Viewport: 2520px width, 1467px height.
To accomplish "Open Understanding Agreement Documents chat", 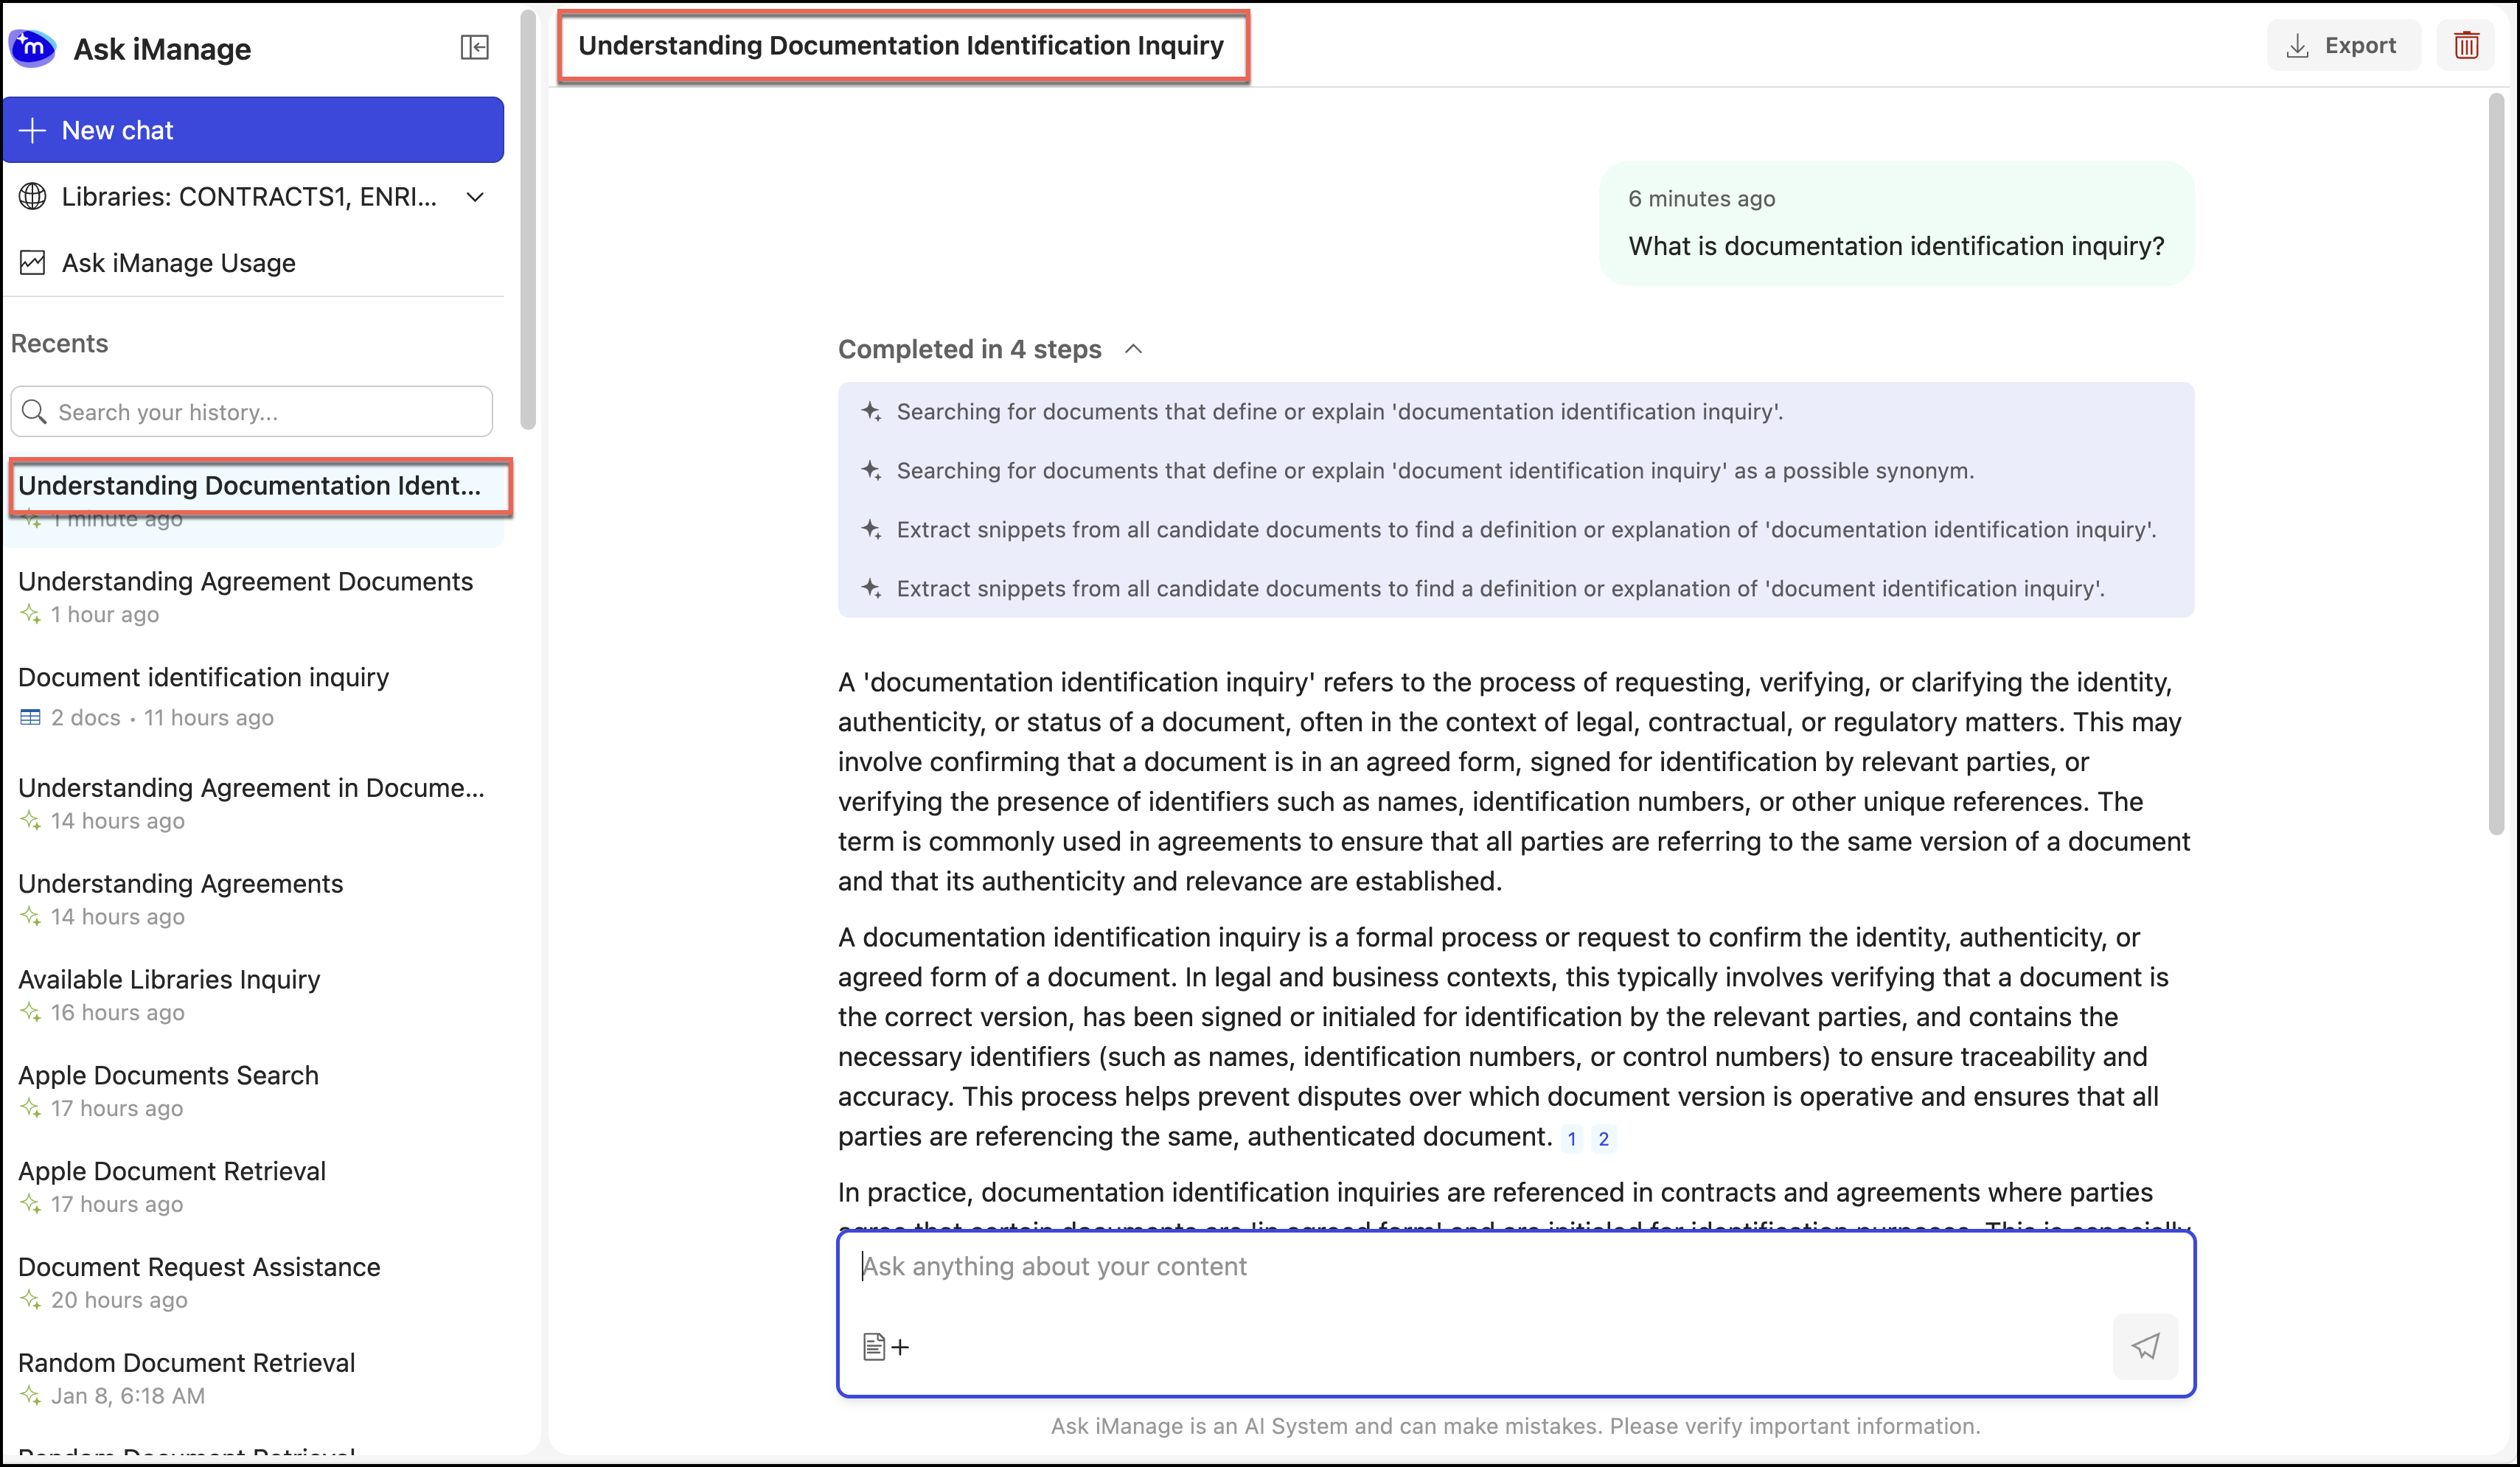I will [x=245, y=582].
